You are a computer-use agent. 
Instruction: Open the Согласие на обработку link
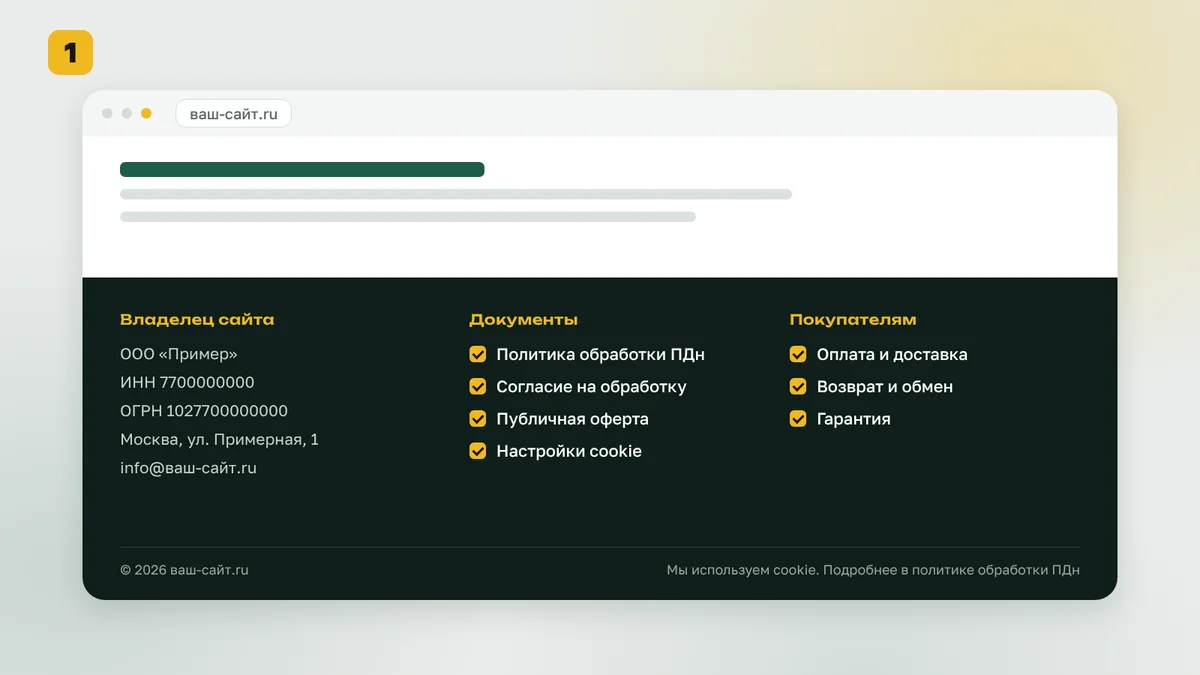pyautogui.click(x=591, y=386)
